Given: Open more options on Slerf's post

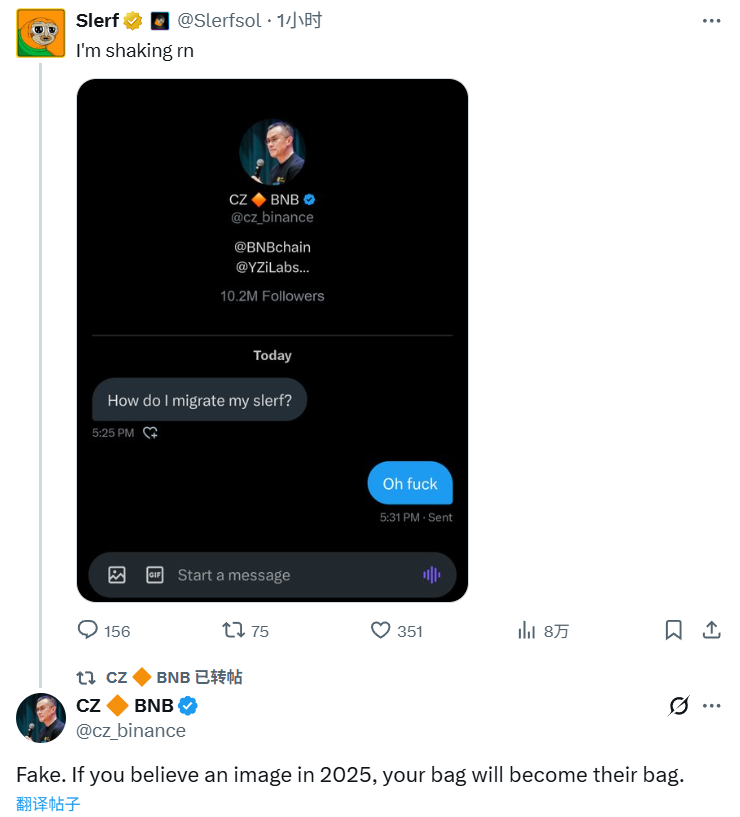Looking at the screenshot, I should [711, 20].
